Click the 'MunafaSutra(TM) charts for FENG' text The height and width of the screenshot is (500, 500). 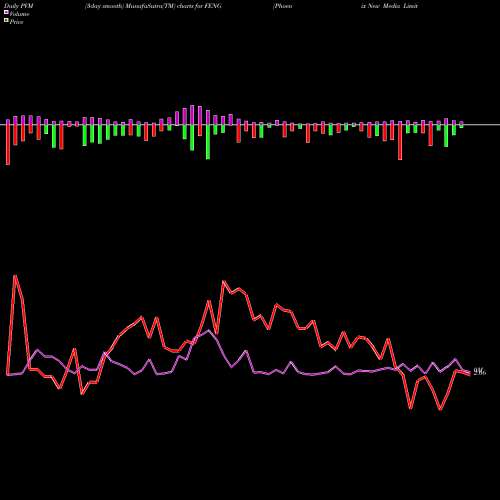coord(174,6)
